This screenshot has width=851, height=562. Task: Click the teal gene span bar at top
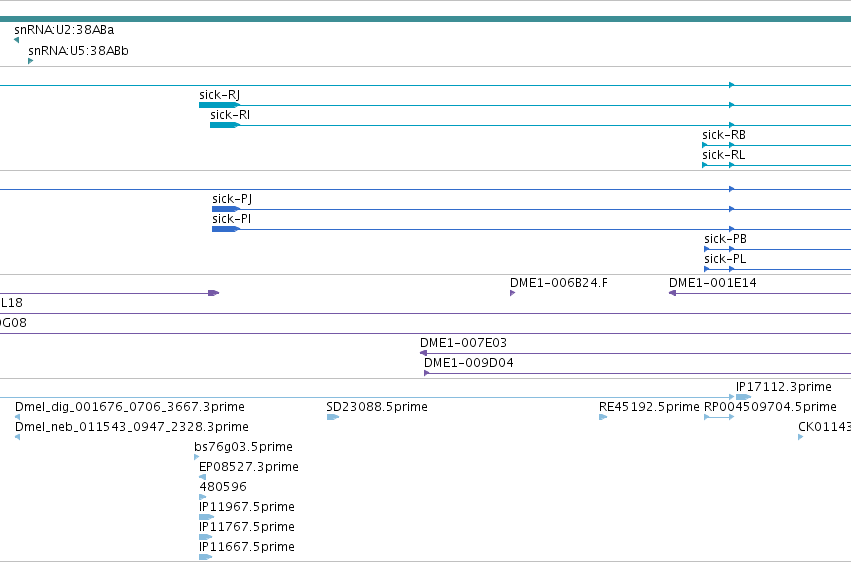[426, 19]
